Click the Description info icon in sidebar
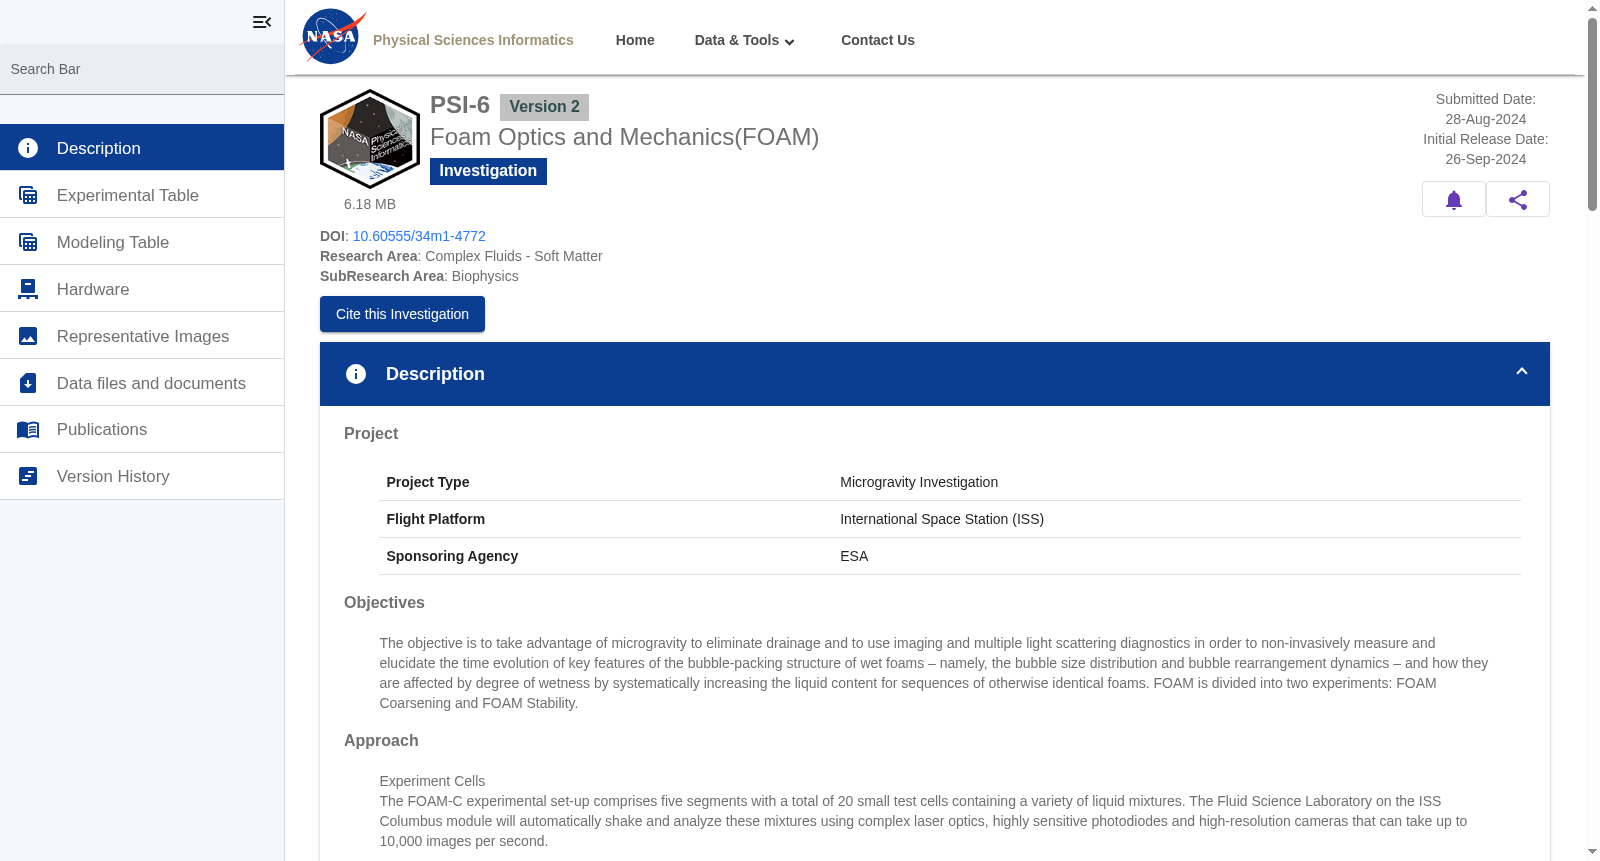 click(28, 148)
